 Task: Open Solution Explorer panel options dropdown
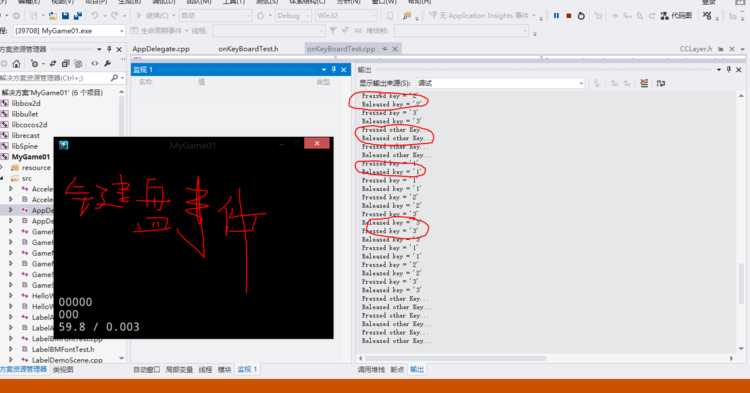click(x=99, y=49)
